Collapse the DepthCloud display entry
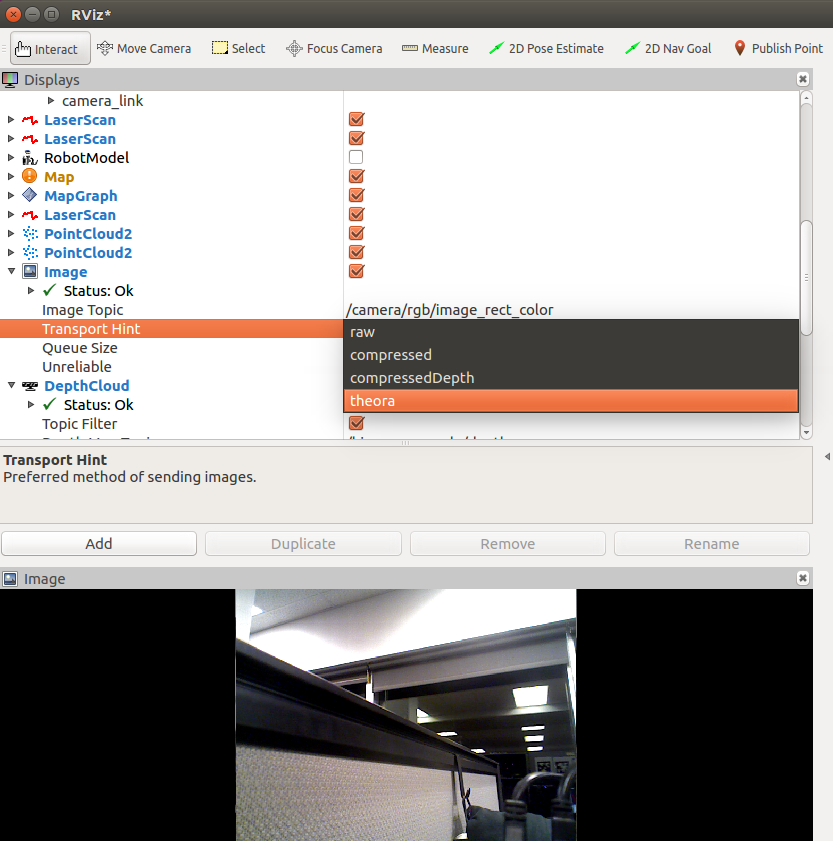The image size is (833, 841). click(12, 386)
